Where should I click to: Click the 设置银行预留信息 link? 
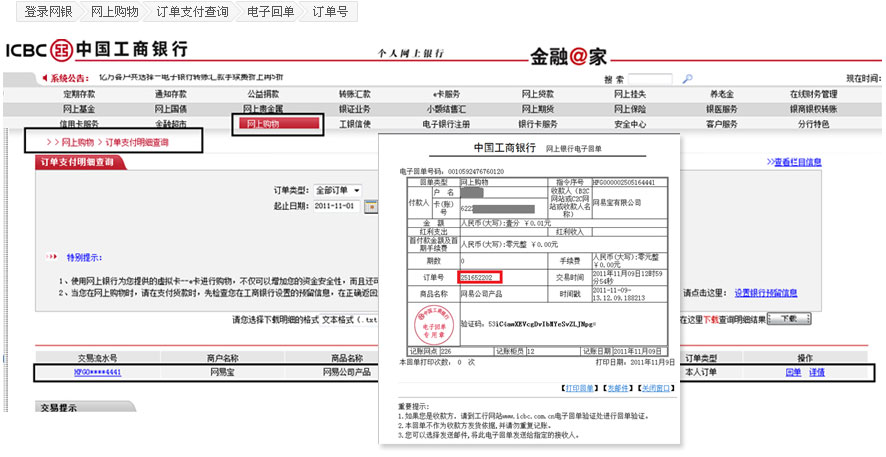tap(766, 293)
